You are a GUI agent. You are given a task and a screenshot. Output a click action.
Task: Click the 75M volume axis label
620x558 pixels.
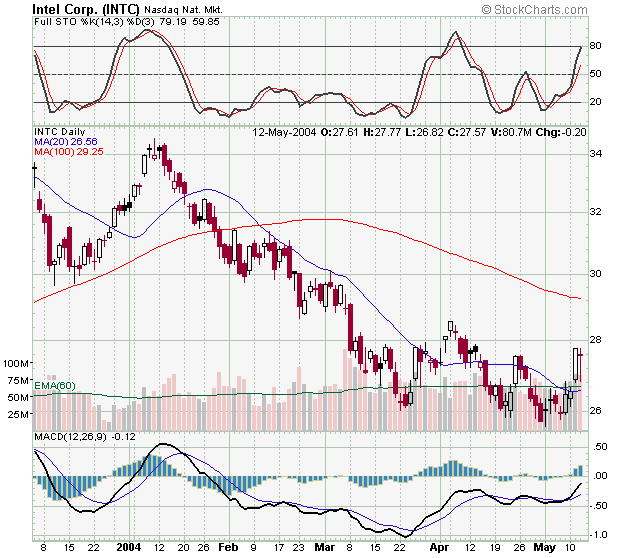tap(19, 380)
